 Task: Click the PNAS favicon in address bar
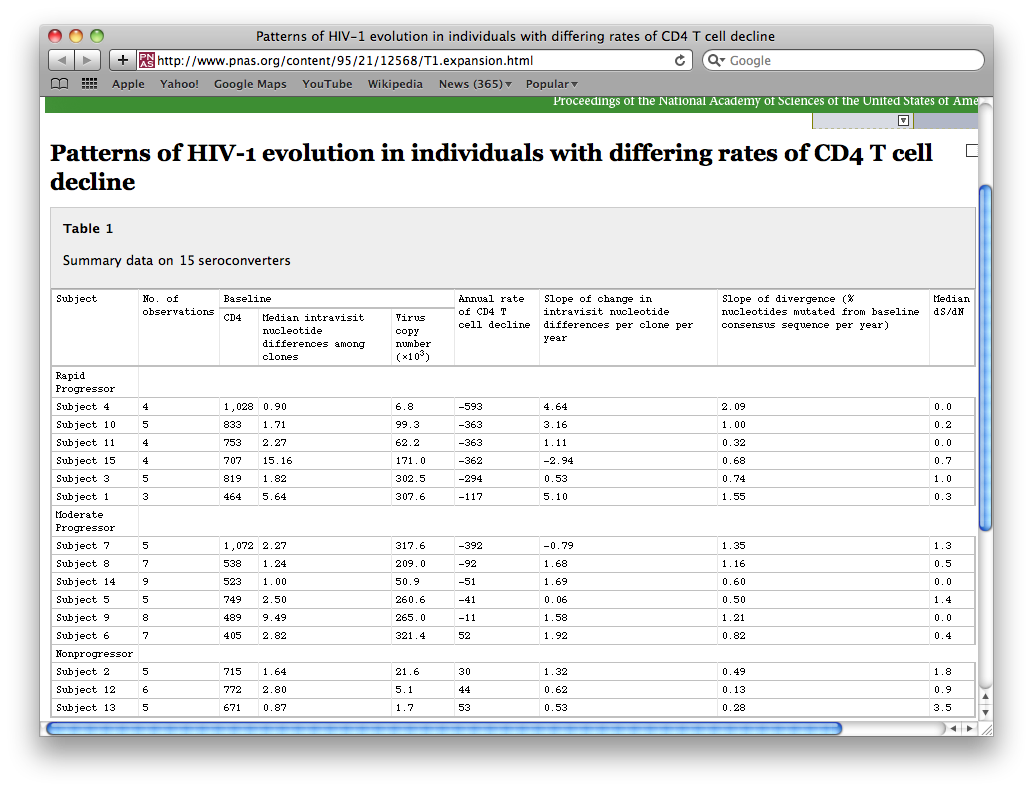[x=147, y=60]
